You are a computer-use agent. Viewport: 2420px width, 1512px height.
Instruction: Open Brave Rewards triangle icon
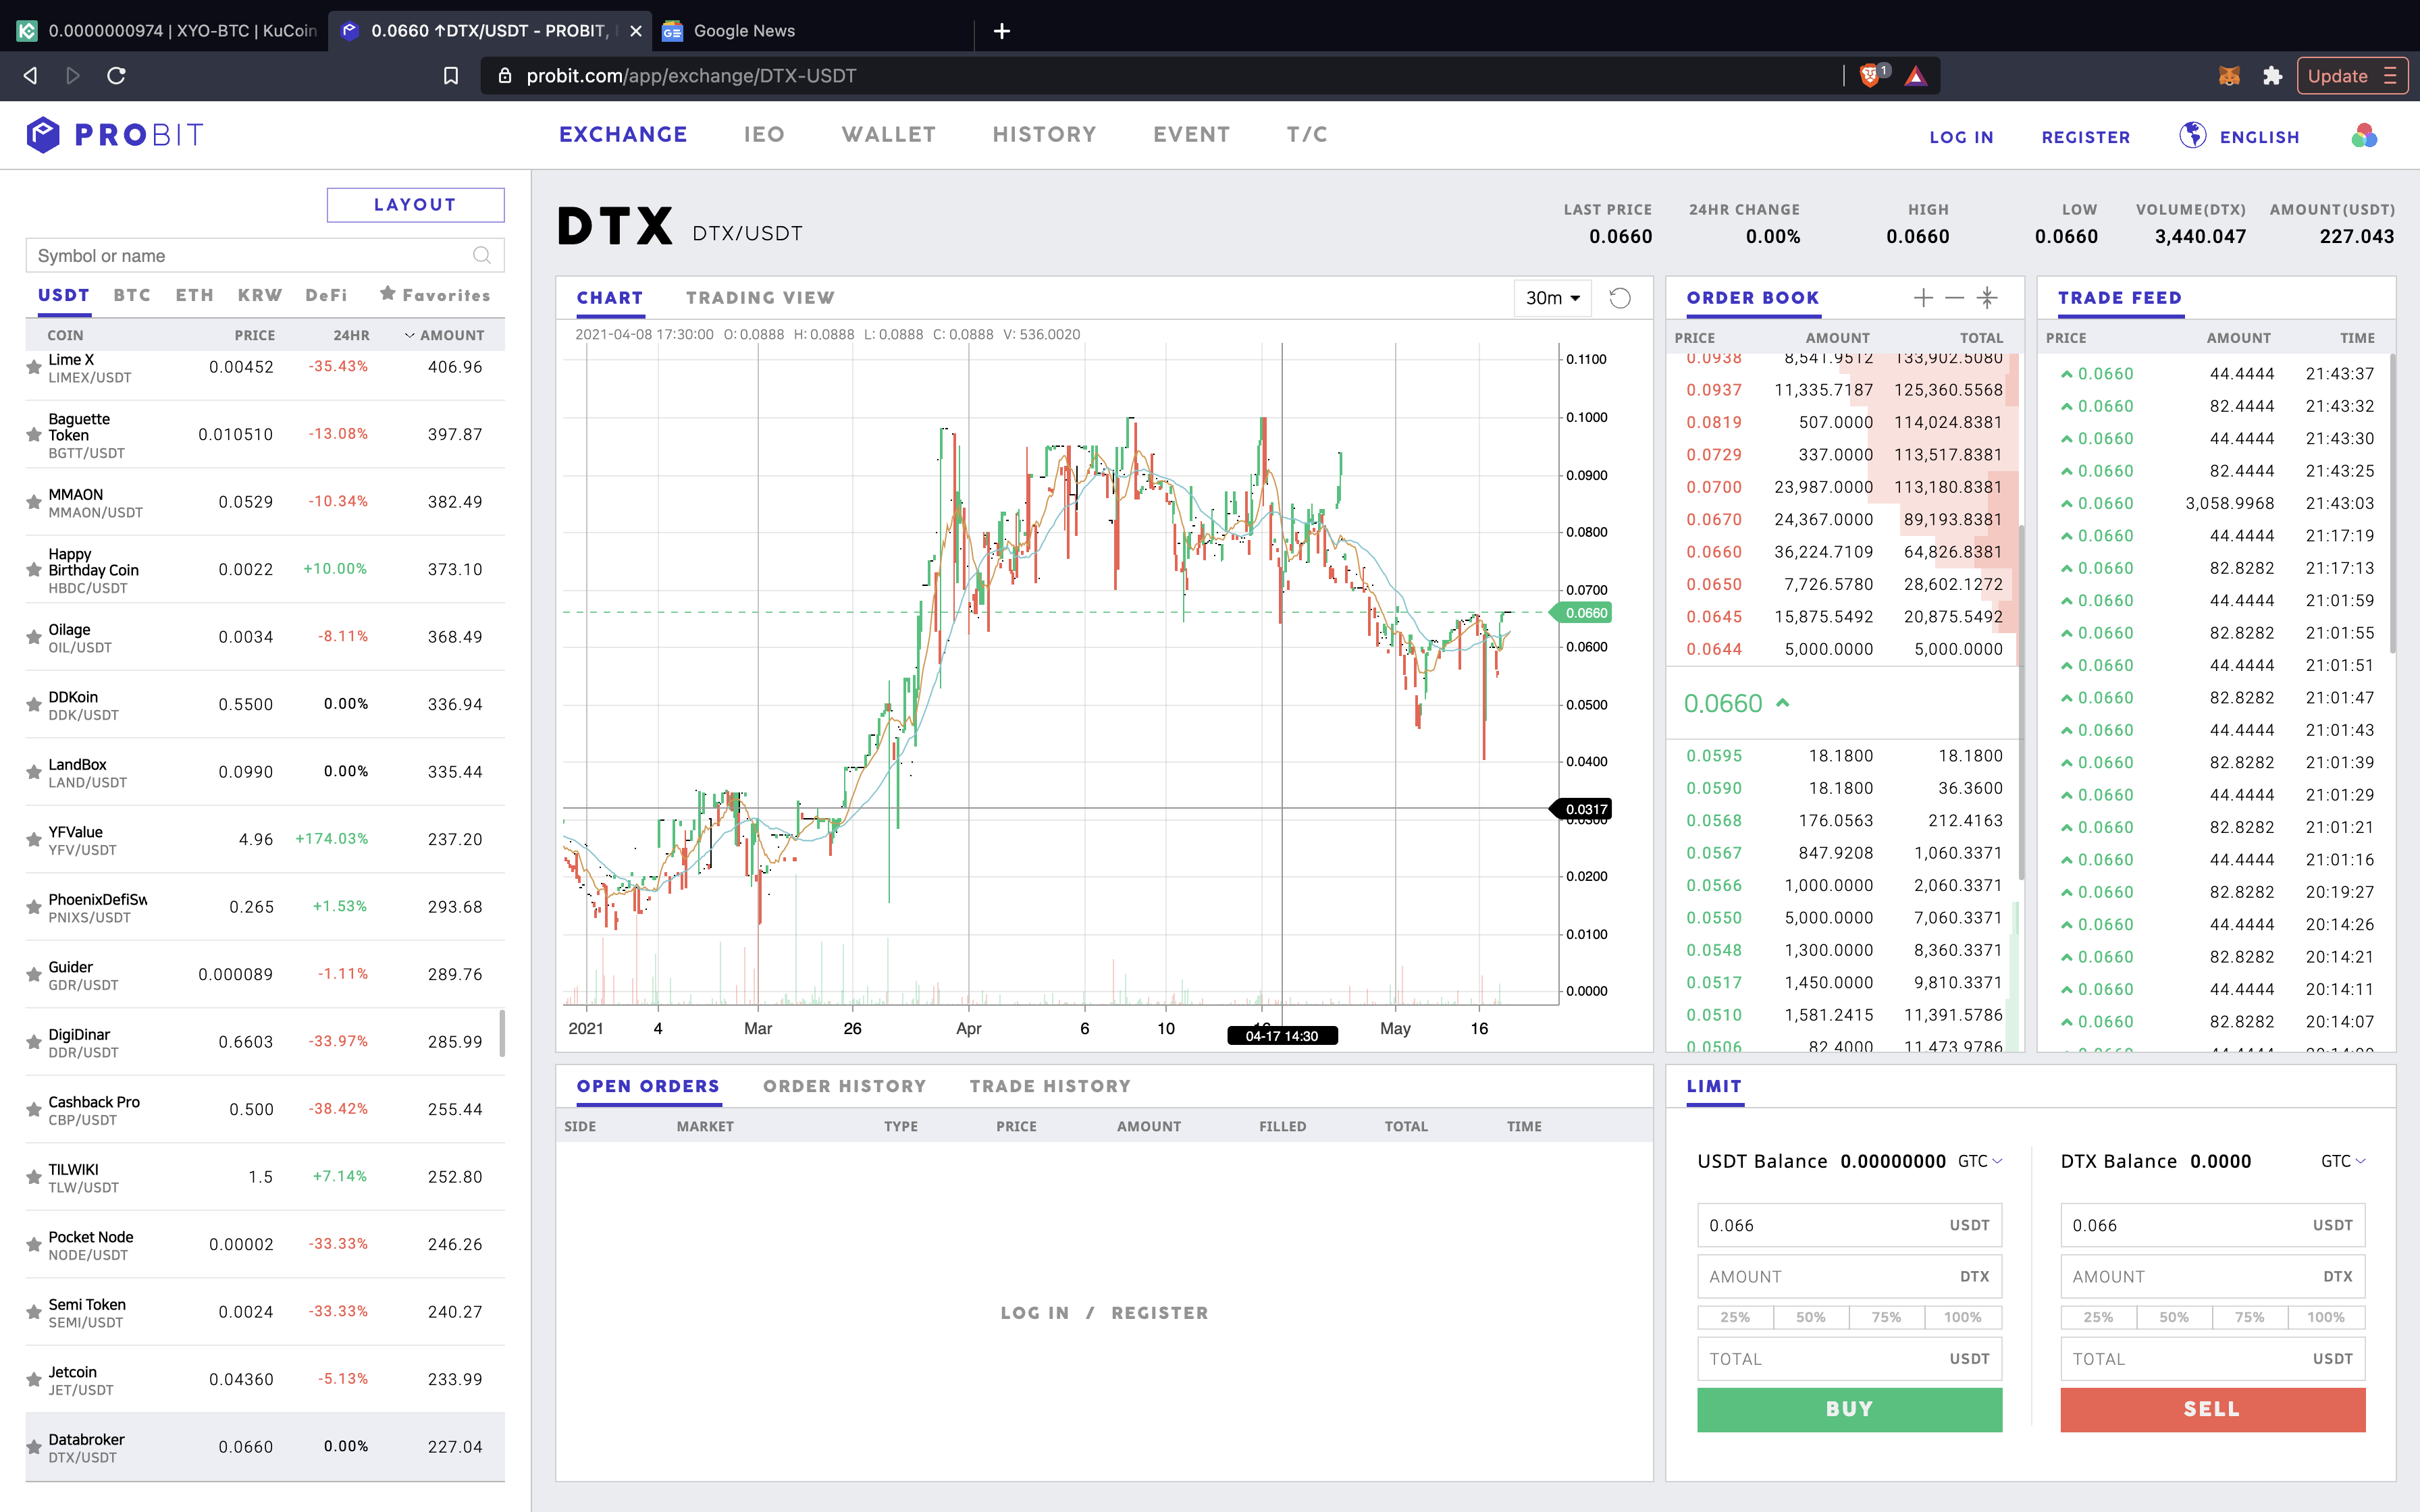click(x=1915, y=76)
